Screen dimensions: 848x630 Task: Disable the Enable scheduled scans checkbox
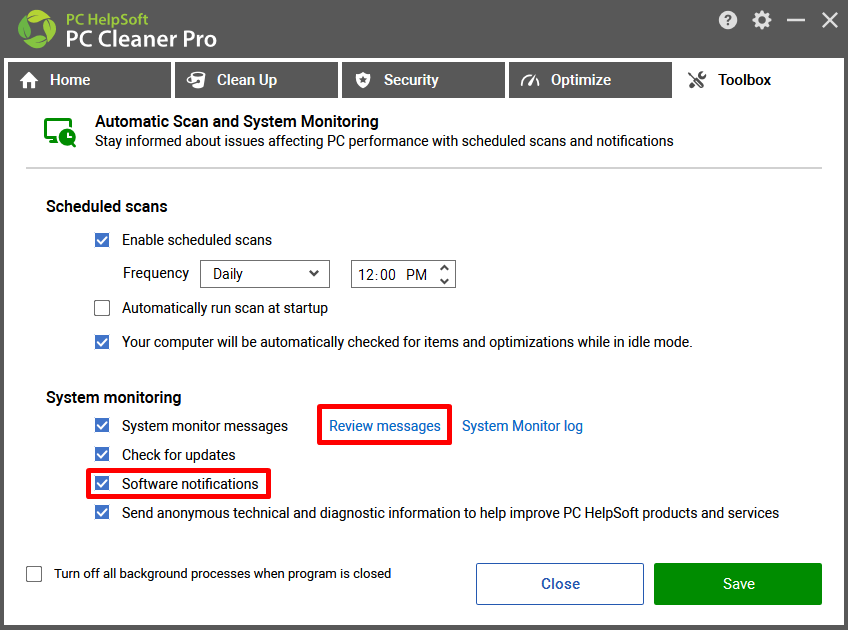(x=102, y=240)
